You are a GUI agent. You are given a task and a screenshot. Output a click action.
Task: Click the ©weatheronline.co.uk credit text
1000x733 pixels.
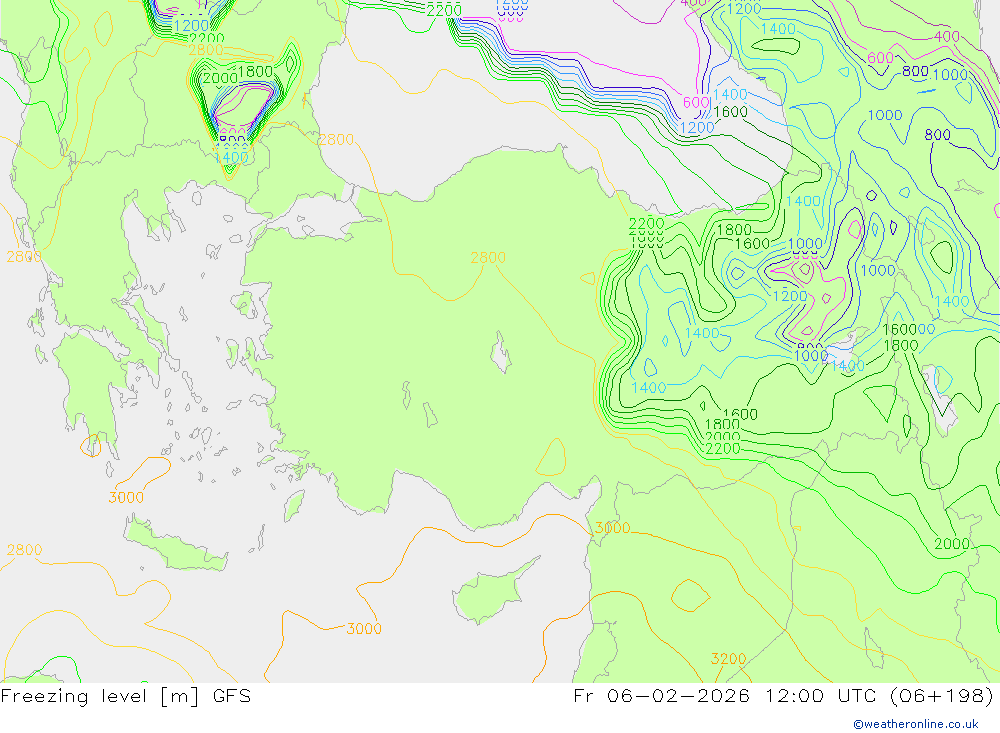(916, 724)
